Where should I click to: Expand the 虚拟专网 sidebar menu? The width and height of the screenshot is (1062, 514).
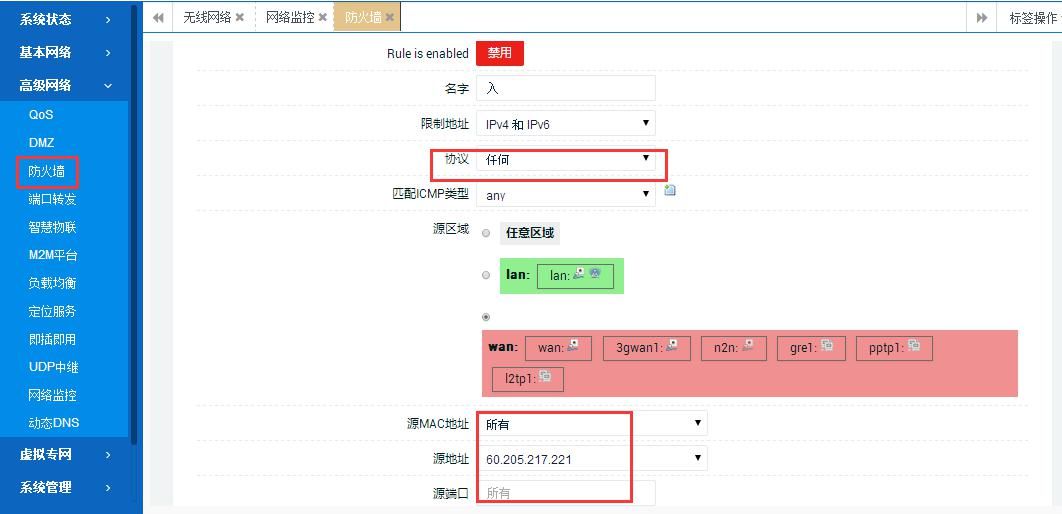click(66, 454)
